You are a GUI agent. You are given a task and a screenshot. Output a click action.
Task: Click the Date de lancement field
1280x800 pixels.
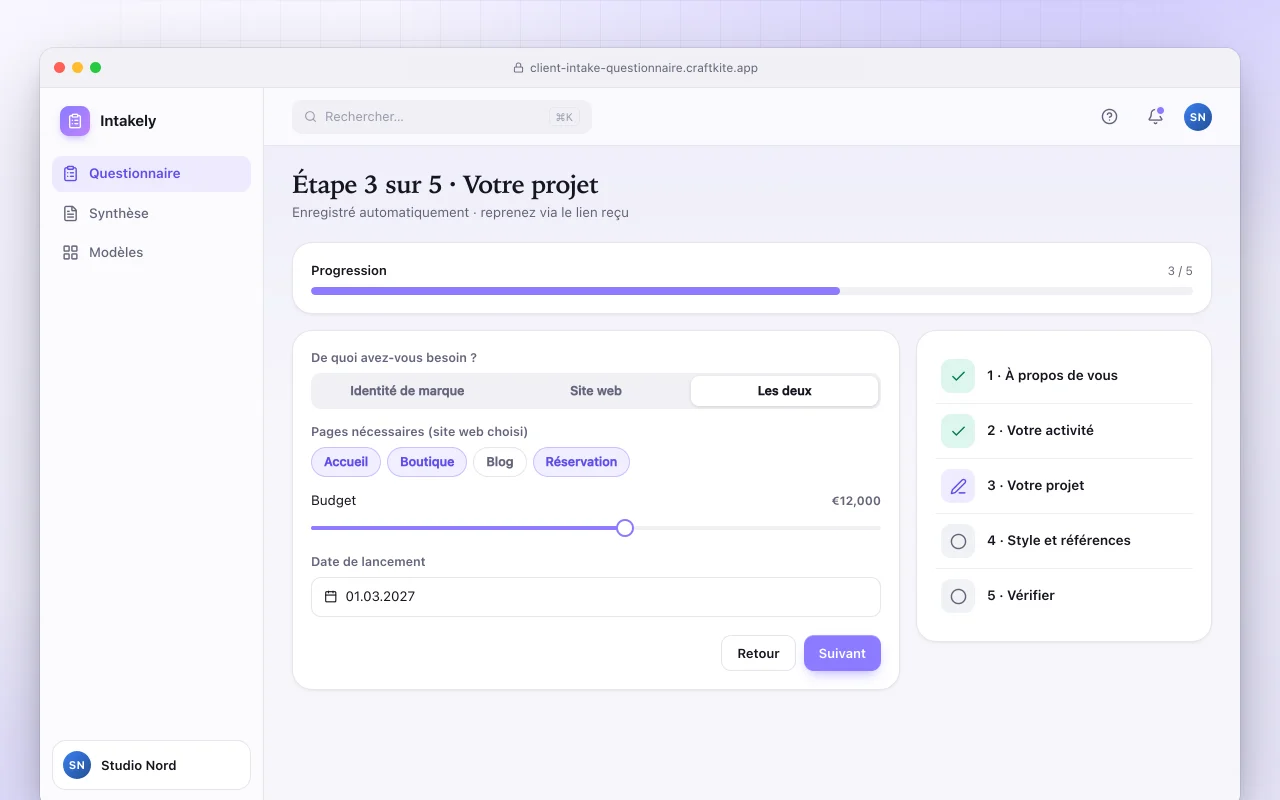click(596, 597)
